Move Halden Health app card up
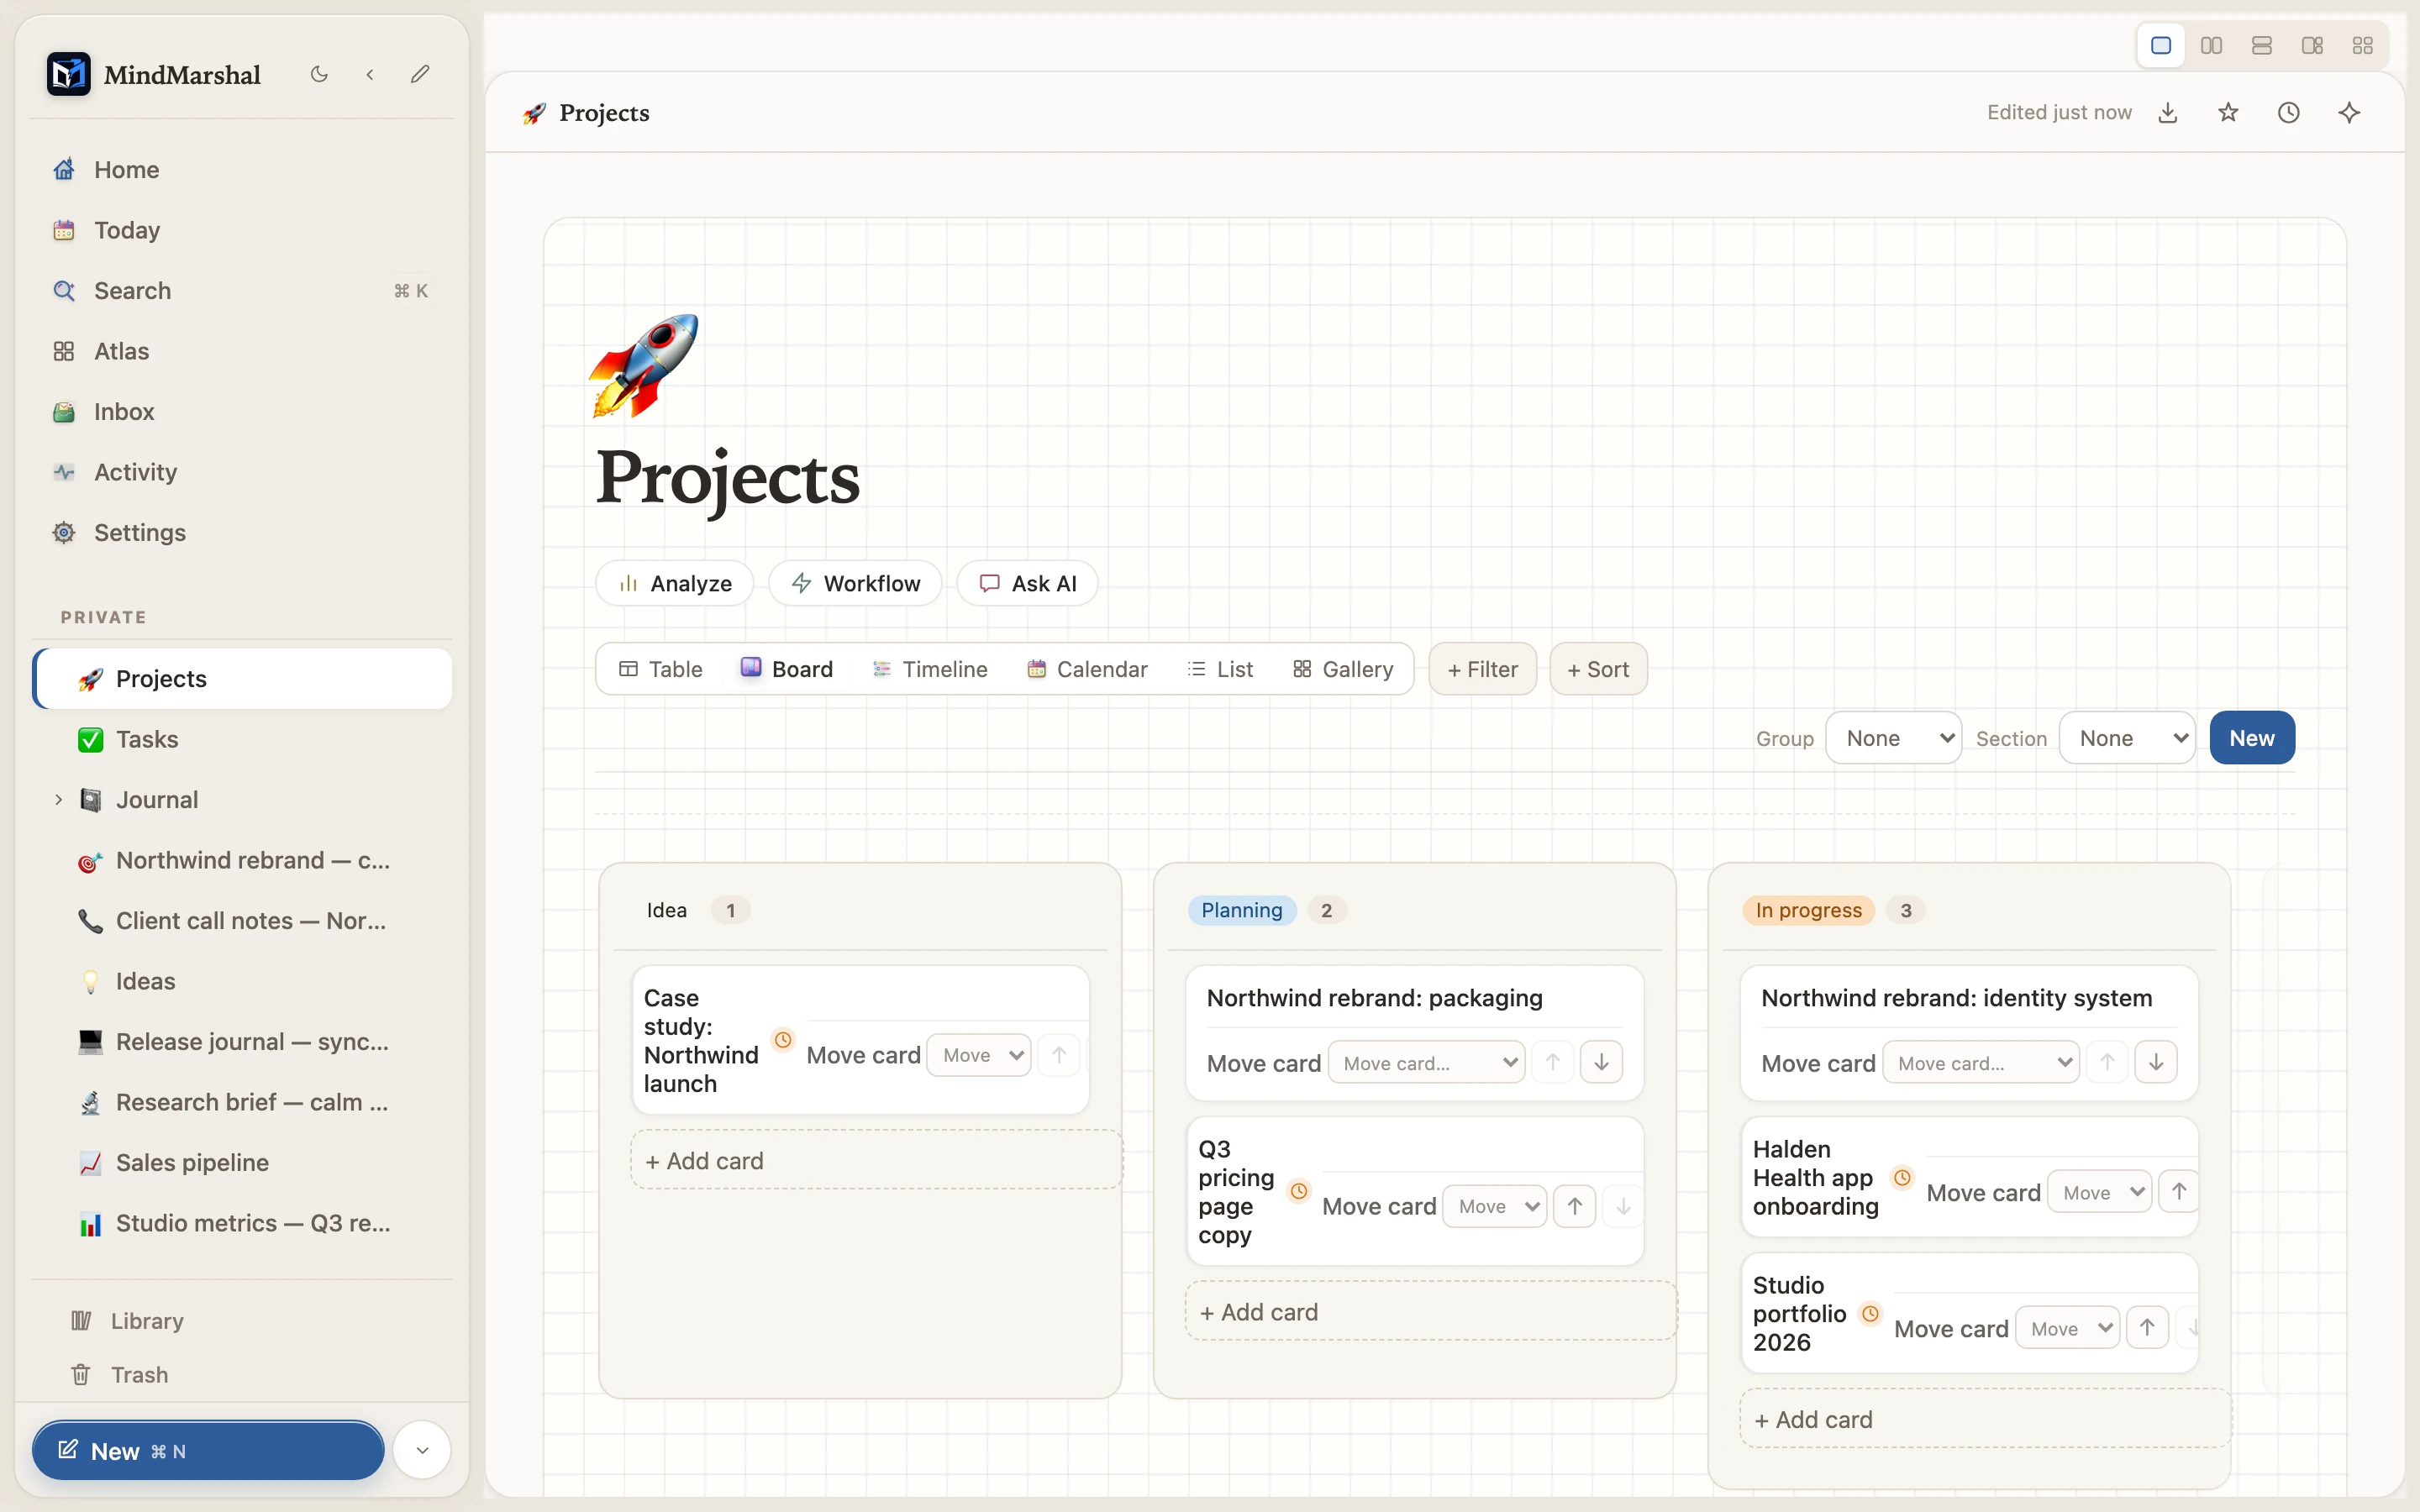Image resolution: width=2420 pixels, height=1512 pixels. coord(2178,1193)
